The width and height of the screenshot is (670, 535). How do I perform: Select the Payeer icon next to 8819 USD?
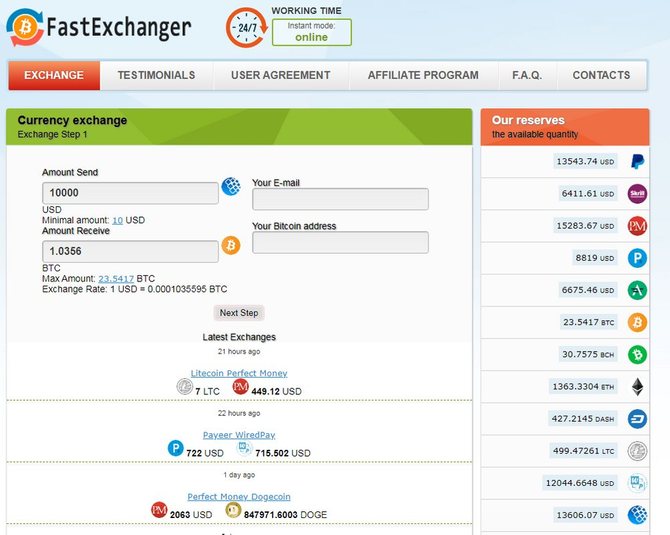coord(637,258)
